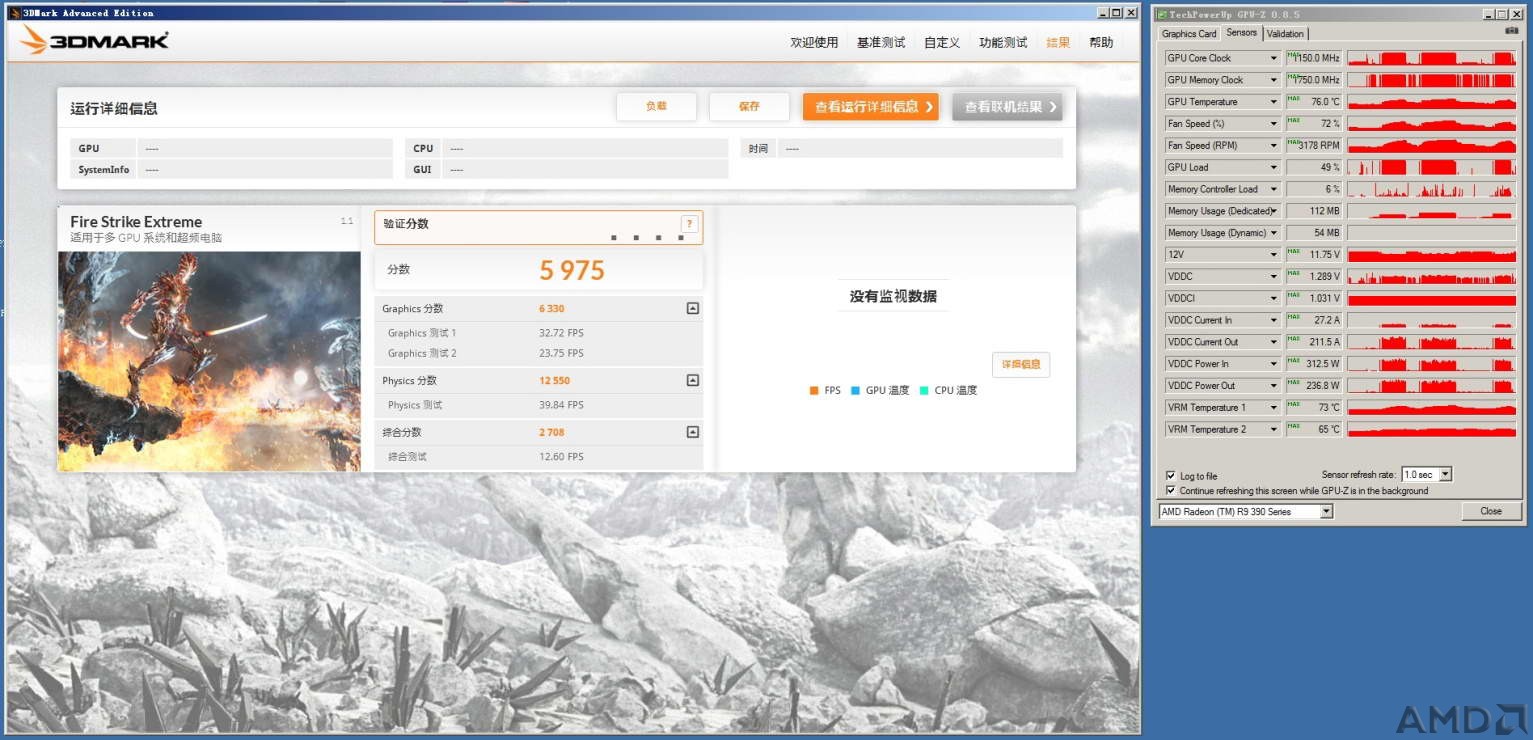Click the Graphics score value 6 330
This screenshot has height=740, width=1533.
(552, 309)
